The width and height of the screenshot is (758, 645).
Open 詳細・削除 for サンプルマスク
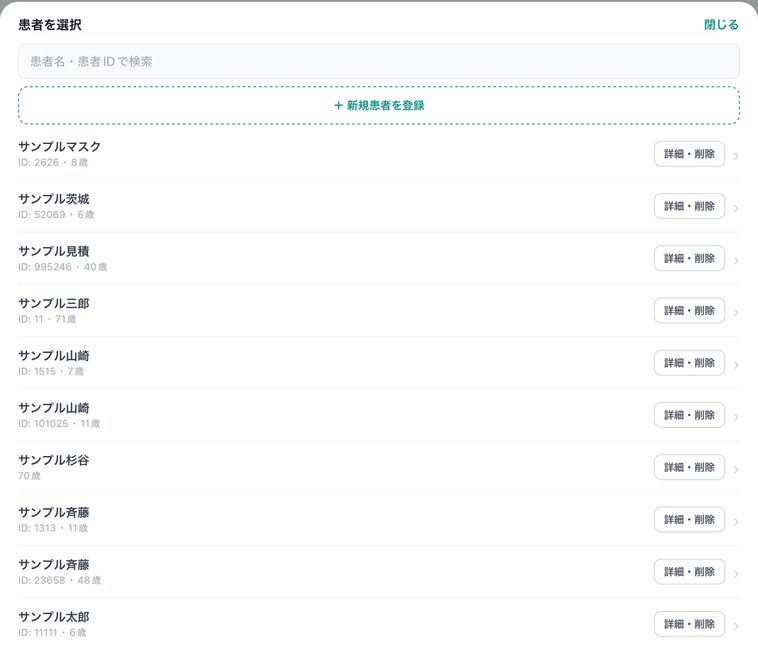coord(689,154)
